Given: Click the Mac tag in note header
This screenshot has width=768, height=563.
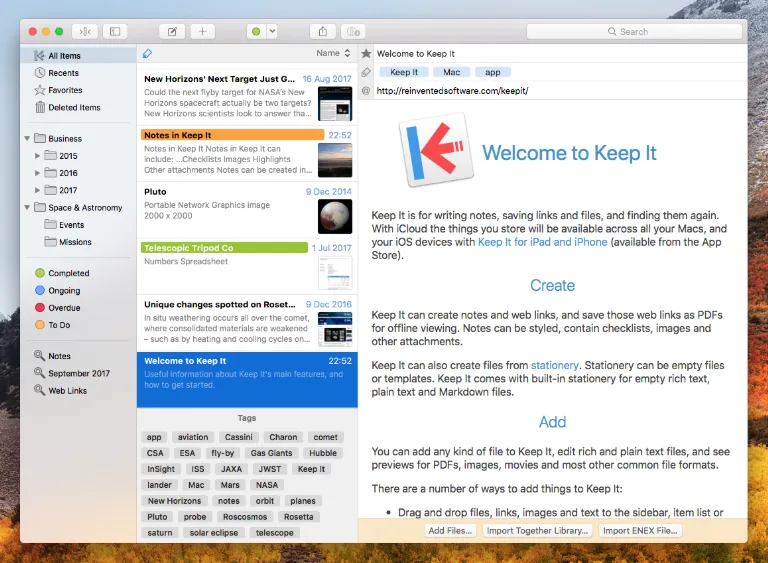Looking at the screenshot, I should pyautogui.click(x=452, y=73).
